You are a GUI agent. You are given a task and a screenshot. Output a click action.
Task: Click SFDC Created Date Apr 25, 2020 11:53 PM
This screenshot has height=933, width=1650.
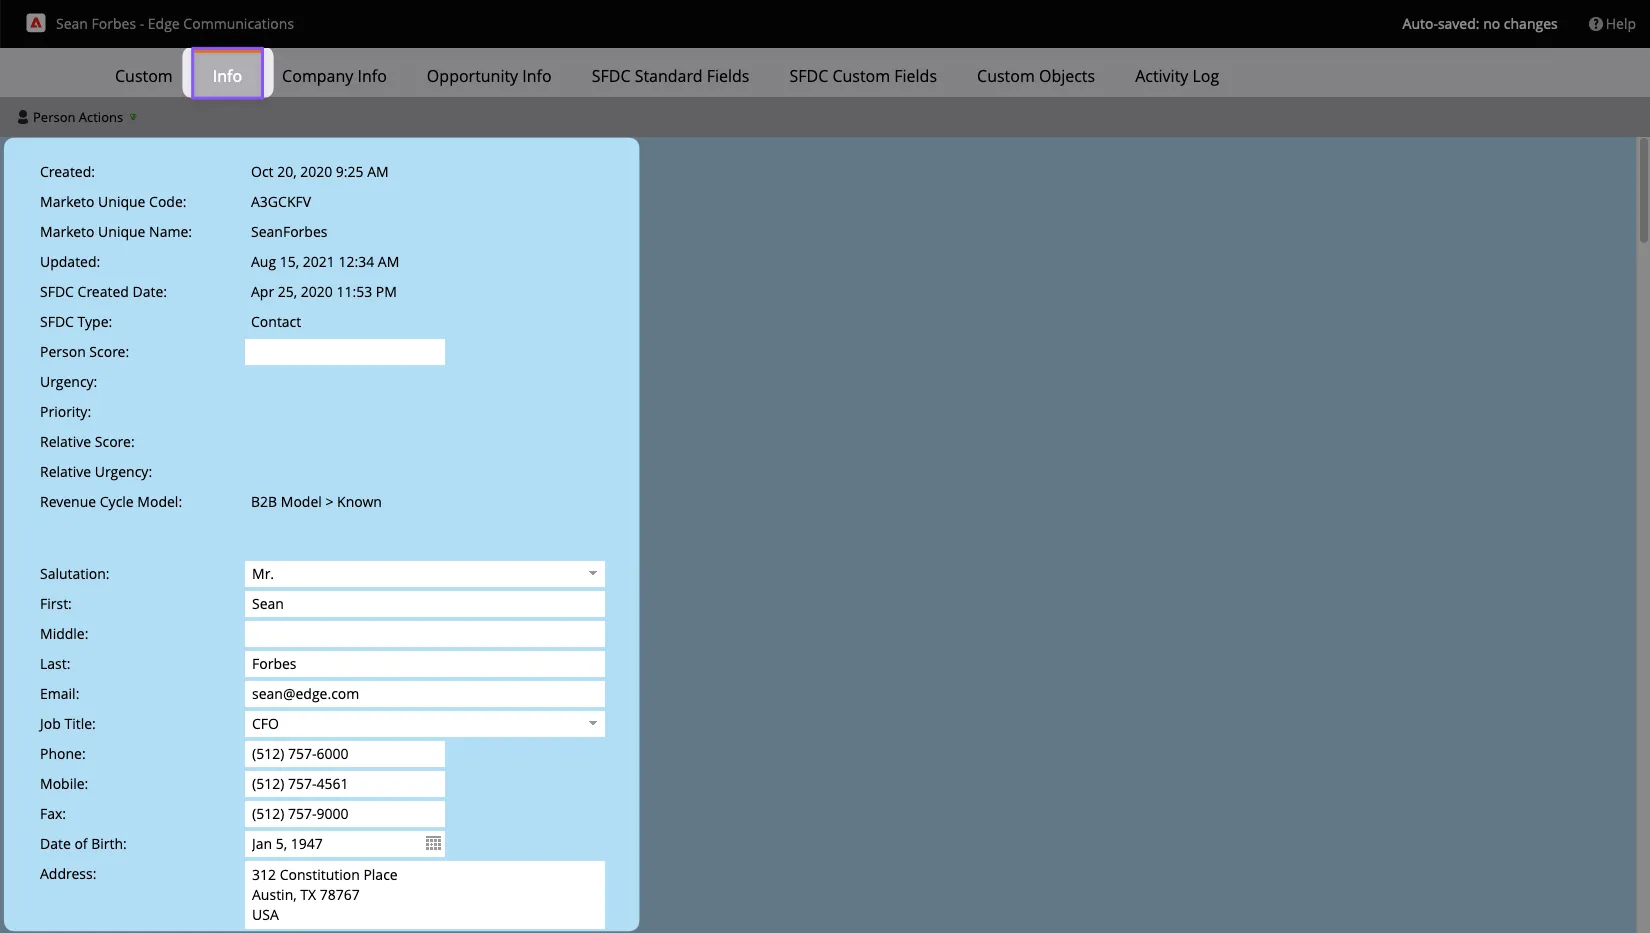pos(324,292)
